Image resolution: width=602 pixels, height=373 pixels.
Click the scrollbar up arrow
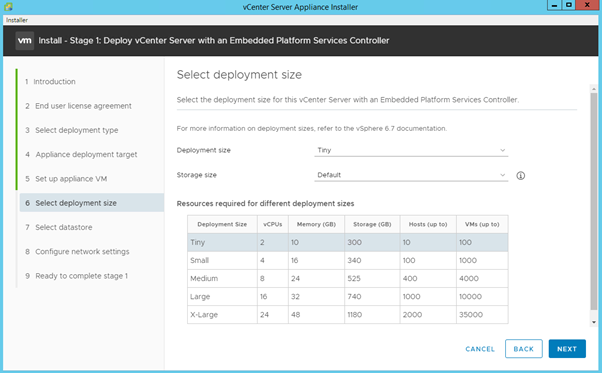[x=594, y=89]
